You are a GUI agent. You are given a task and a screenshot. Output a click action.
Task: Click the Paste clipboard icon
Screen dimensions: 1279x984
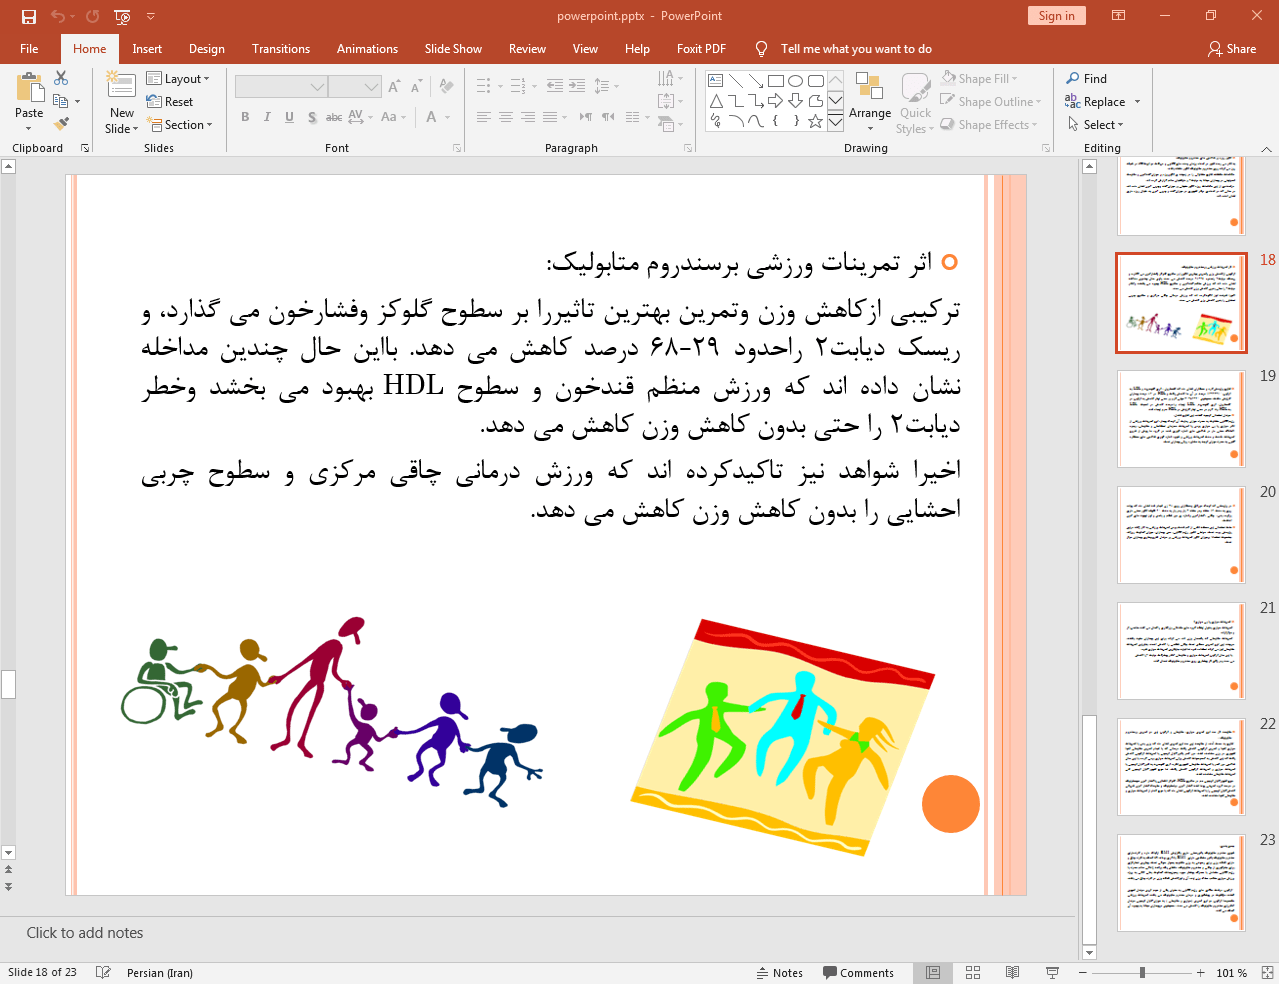[x=29, y=89]
